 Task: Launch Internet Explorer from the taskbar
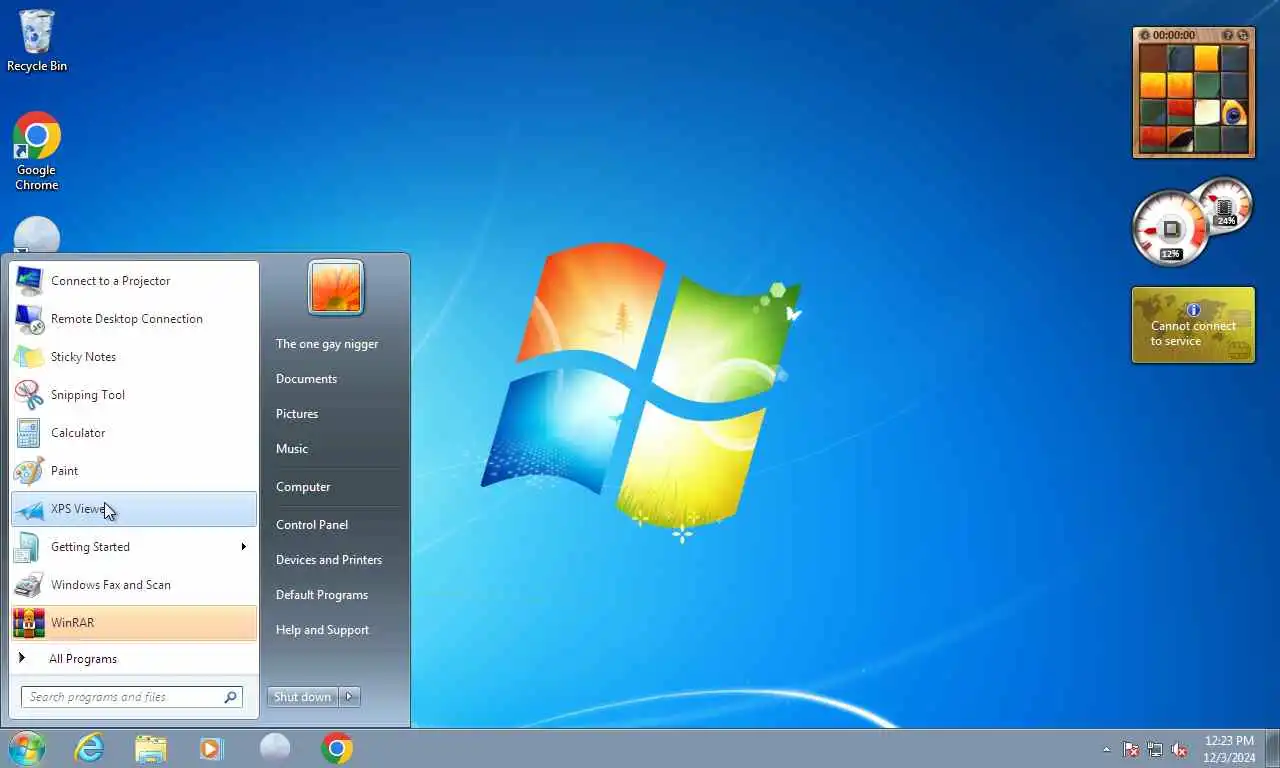[89, 748]
